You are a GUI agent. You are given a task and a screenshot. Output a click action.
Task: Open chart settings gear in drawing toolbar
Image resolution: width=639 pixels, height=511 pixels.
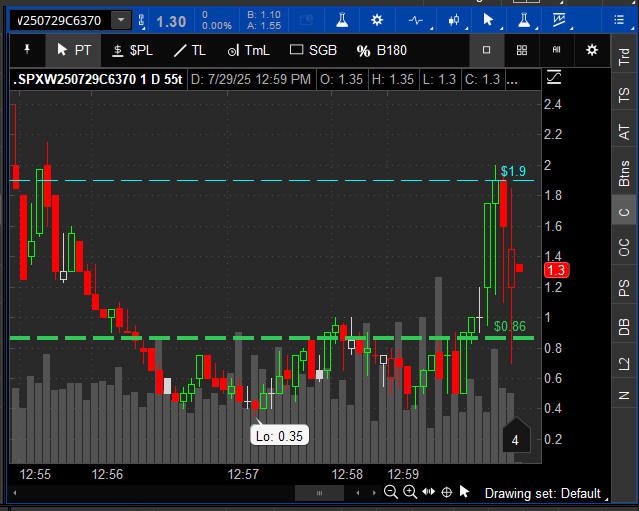click(x=592, y=49)
